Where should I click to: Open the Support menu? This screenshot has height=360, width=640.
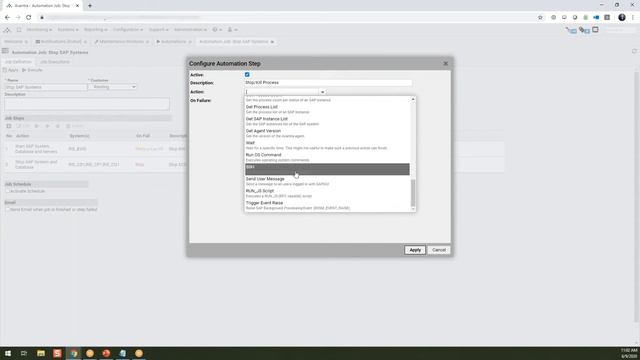click(158, 30)
